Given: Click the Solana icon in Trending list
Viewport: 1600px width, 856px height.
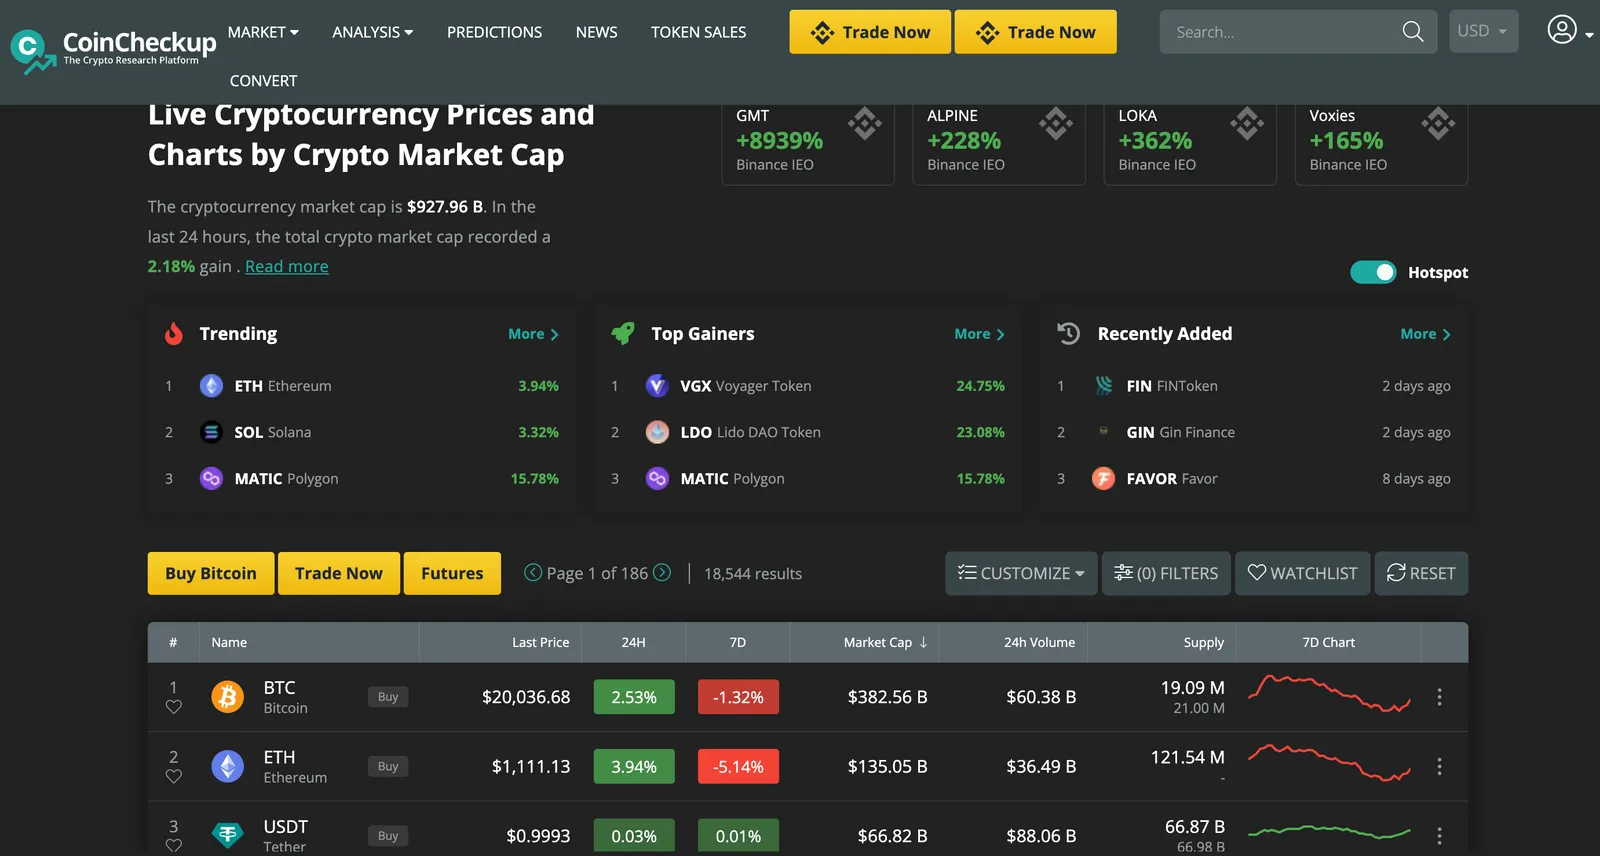Looking at the screenshot, I should (211, 432).
